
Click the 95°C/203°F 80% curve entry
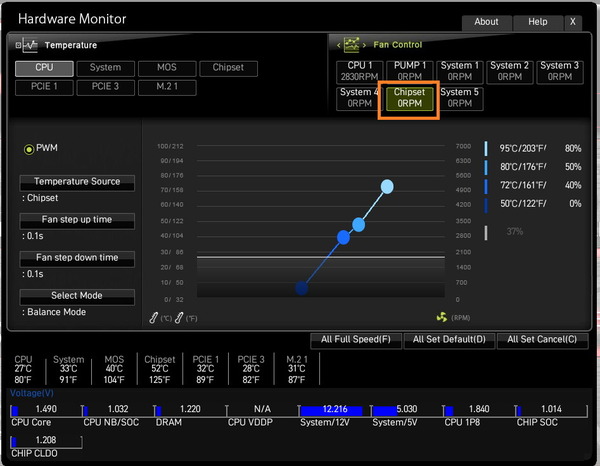[533, 148]
